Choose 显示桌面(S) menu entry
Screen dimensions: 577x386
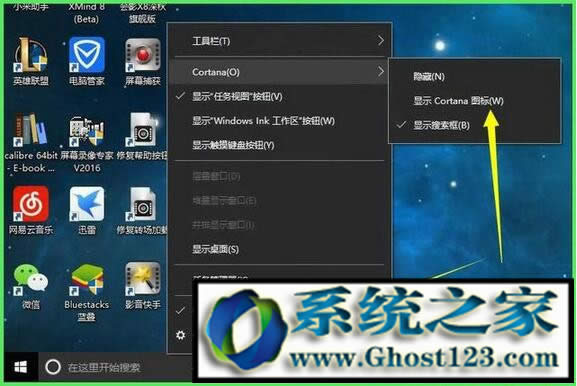(280, 249)
